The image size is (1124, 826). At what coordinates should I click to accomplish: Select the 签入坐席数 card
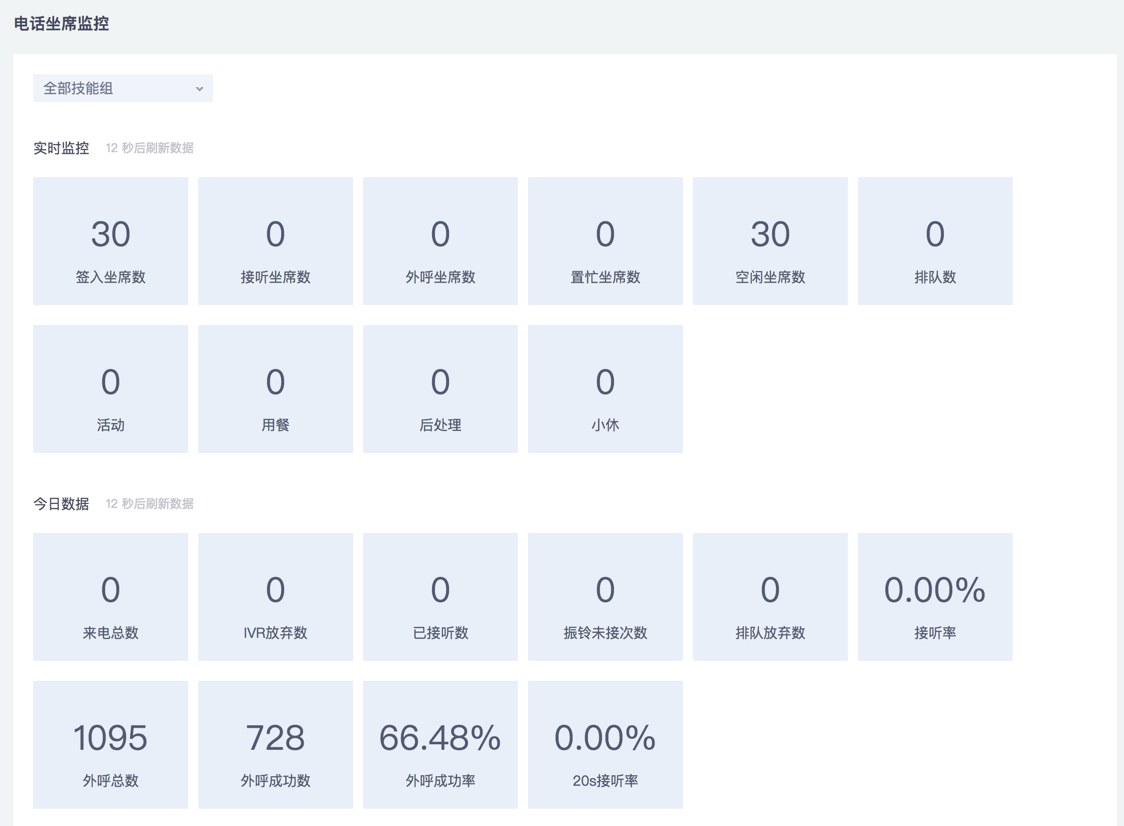110,241
